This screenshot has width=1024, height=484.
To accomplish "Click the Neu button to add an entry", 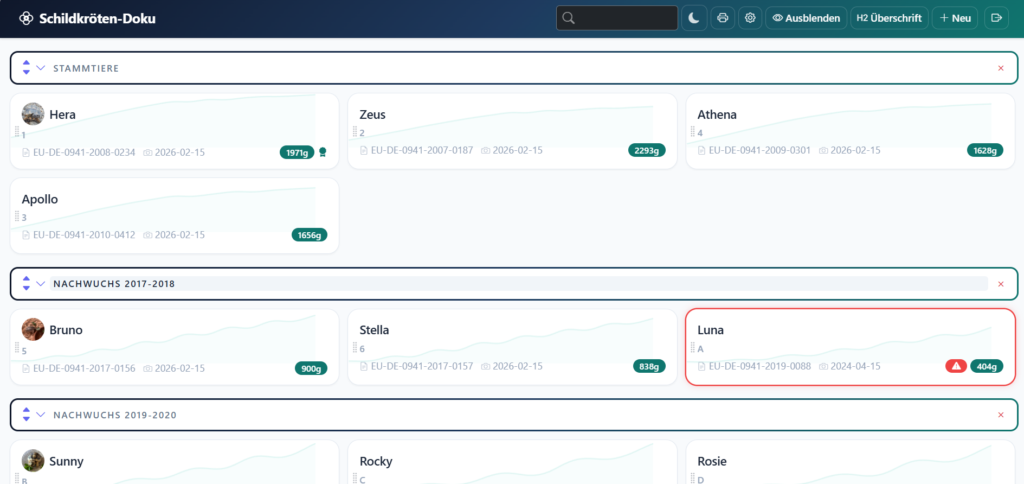I will pos(955,18).
